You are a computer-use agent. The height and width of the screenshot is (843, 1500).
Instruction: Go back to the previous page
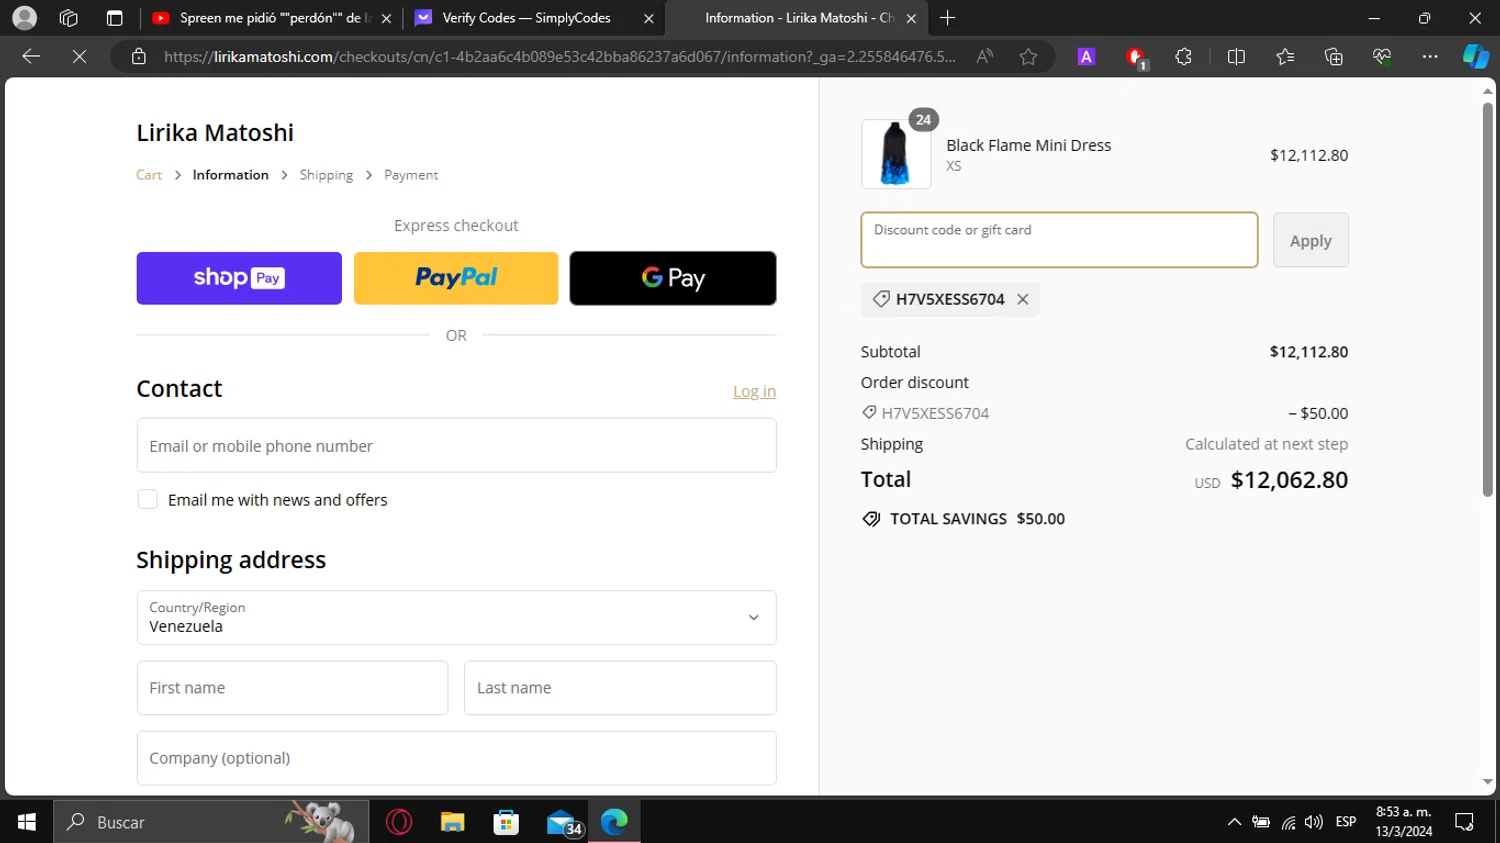point(31,57)
